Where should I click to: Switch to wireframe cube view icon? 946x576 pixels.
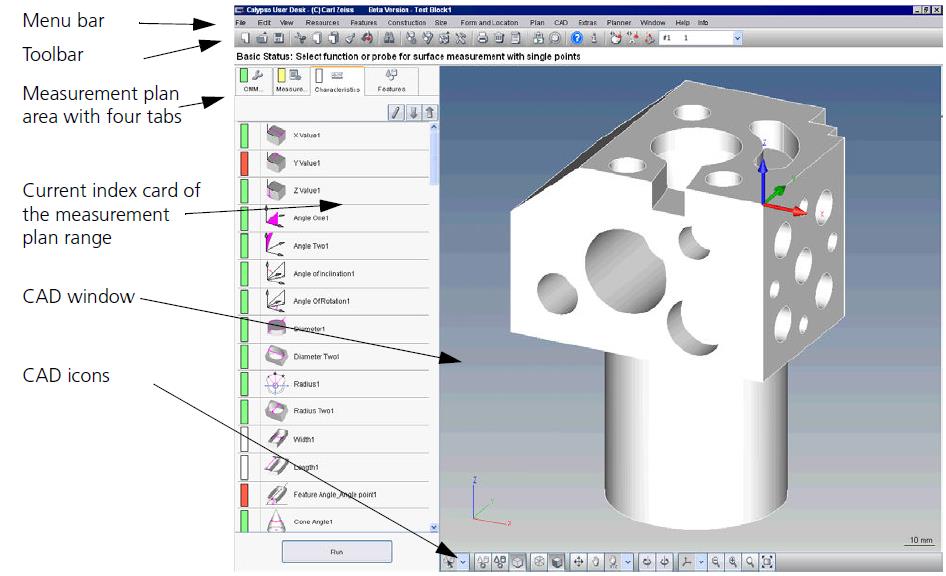(x=539, y=562)
